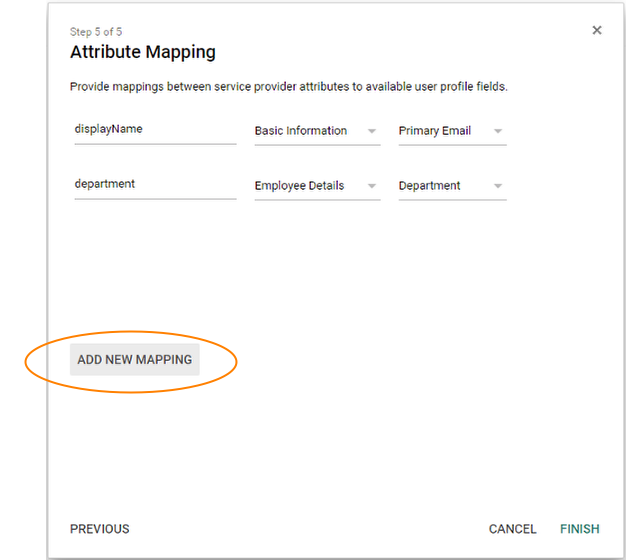Image resolution: width=626 pixels, height=560 pixels.
Task: Go back with the PREVIOUS button
Action: pyautogui.click(x=100, y=529)
